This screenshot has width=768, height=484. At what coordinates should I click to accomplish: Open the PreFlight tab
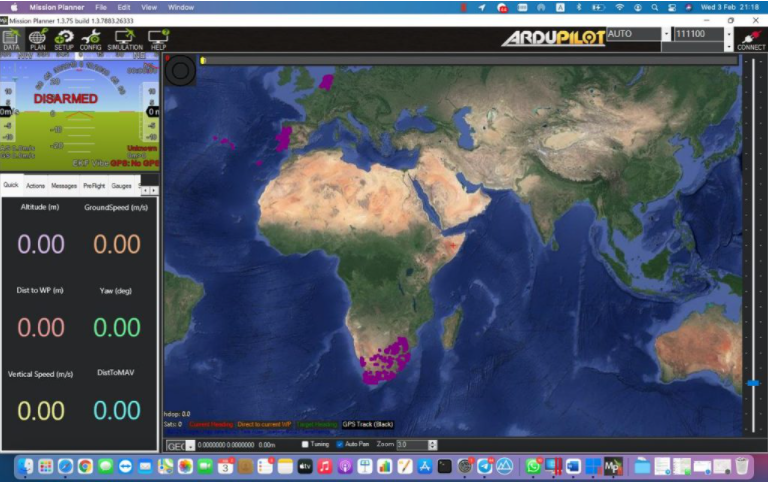pyautogui.click(x=94, y=186)
